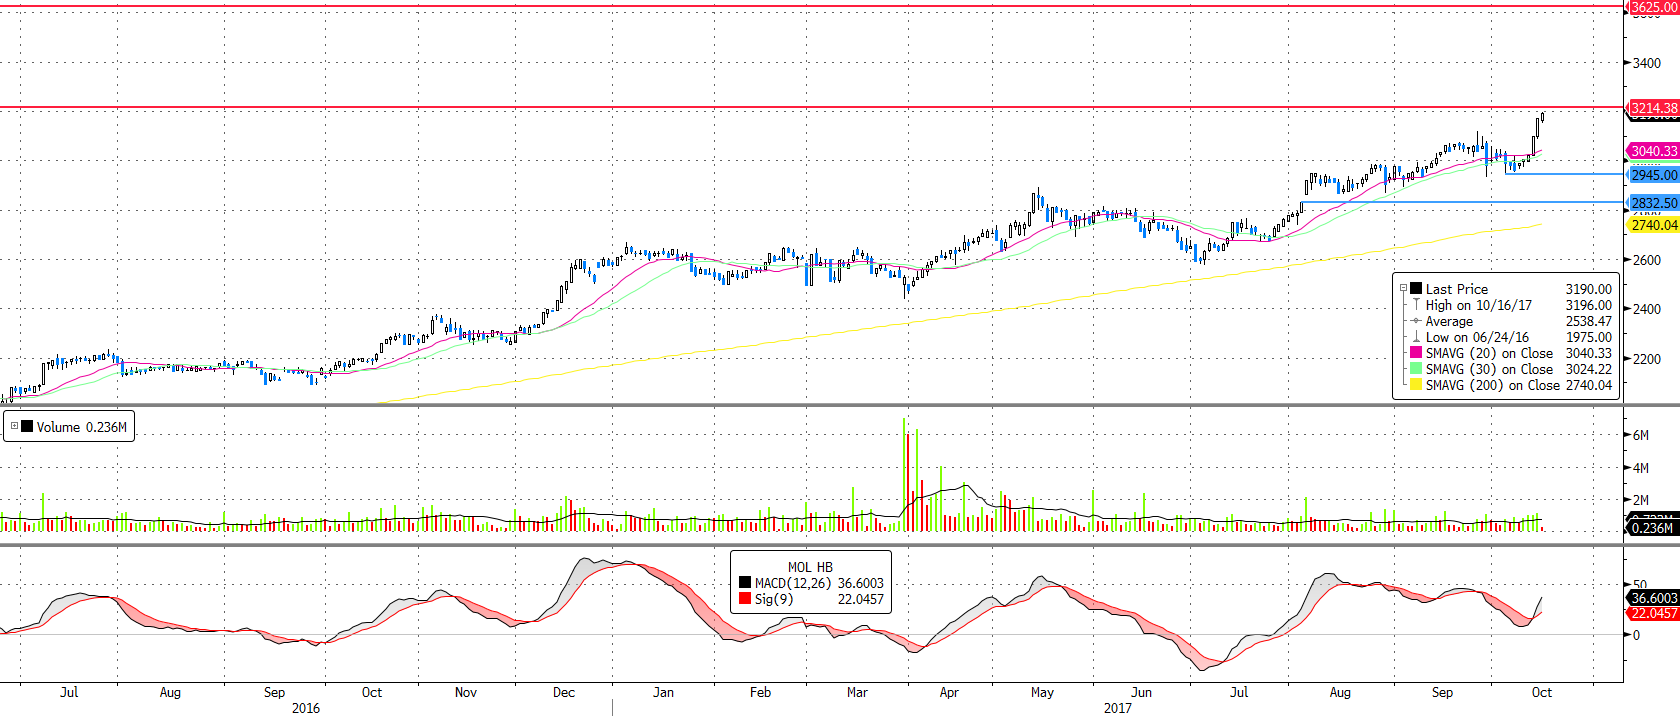Click the 3024.22 SMAVG (30) value
The height and width of the screenshot is (720, 1680).
point(1588,369)
